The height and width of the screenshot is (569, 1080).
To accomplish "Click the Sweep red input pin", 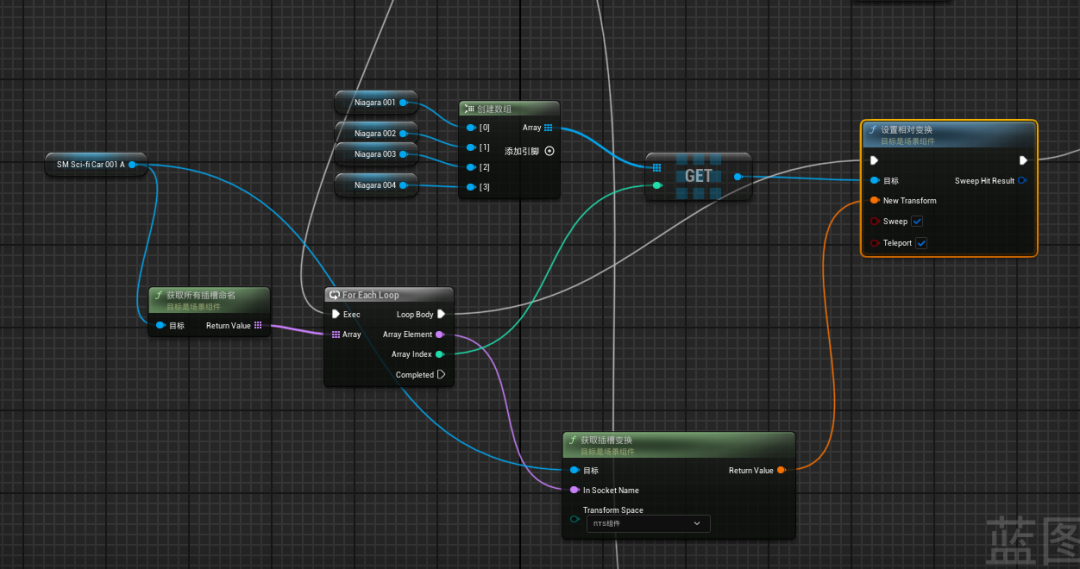I will pos(875,221).
